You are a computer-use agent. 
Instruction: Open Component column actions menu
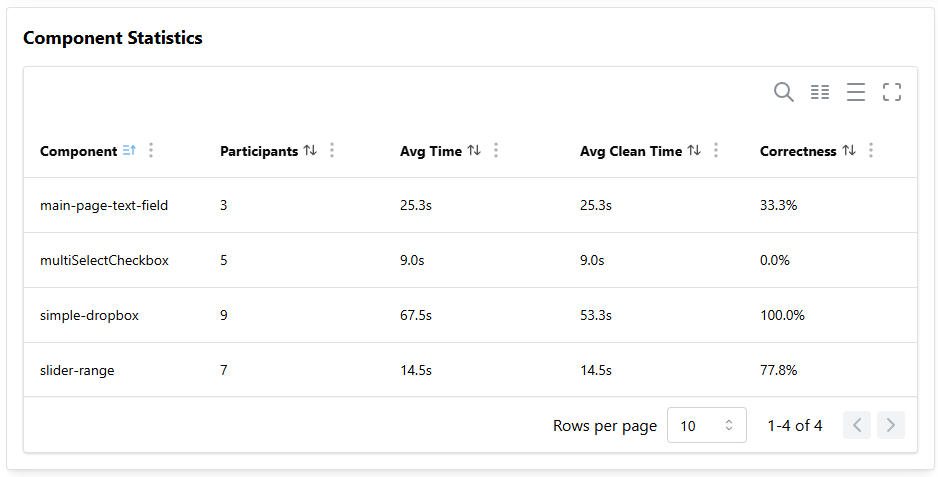[151, 150]
